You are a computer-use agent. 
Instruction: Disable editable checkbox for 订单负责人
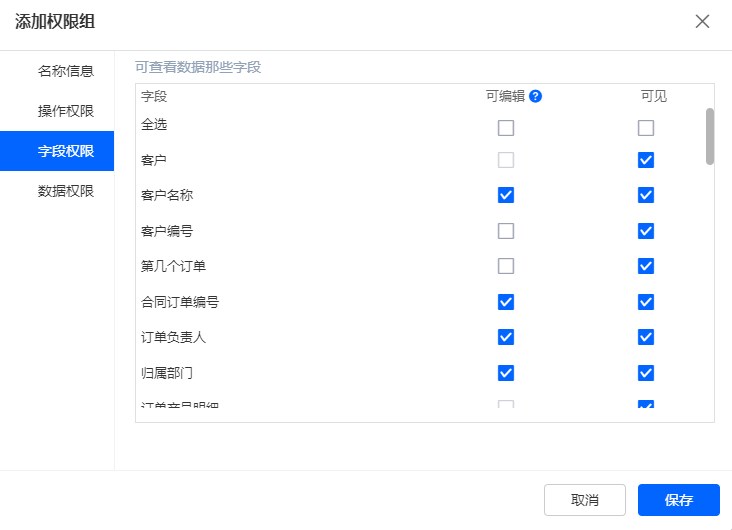pos(506,337)
